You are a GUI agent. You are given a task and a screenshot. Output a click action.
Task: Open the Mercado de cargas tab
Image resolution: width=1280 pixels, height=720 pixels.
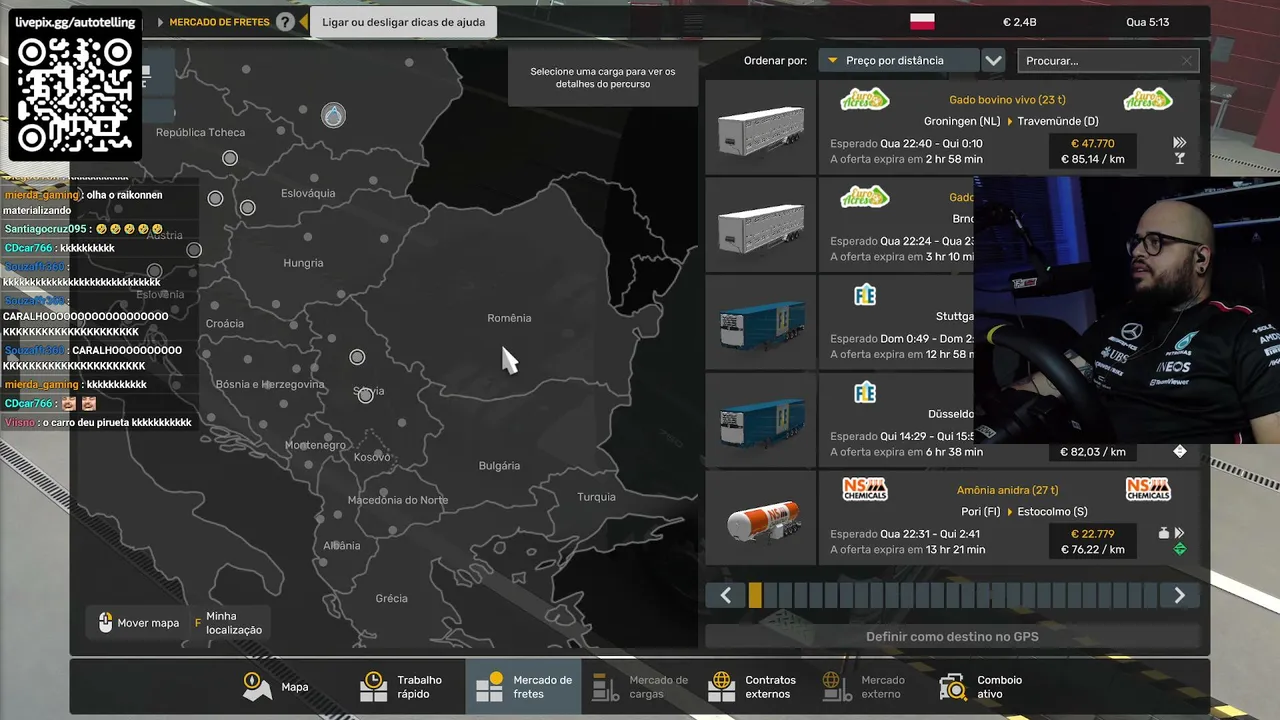click(x=640, y=687)
